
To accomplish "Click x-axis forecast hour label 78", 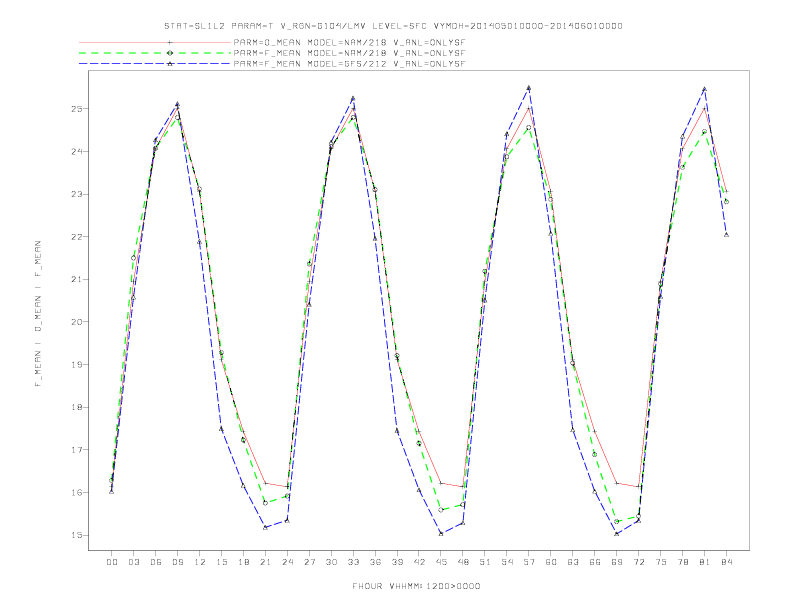I will 682,562.
